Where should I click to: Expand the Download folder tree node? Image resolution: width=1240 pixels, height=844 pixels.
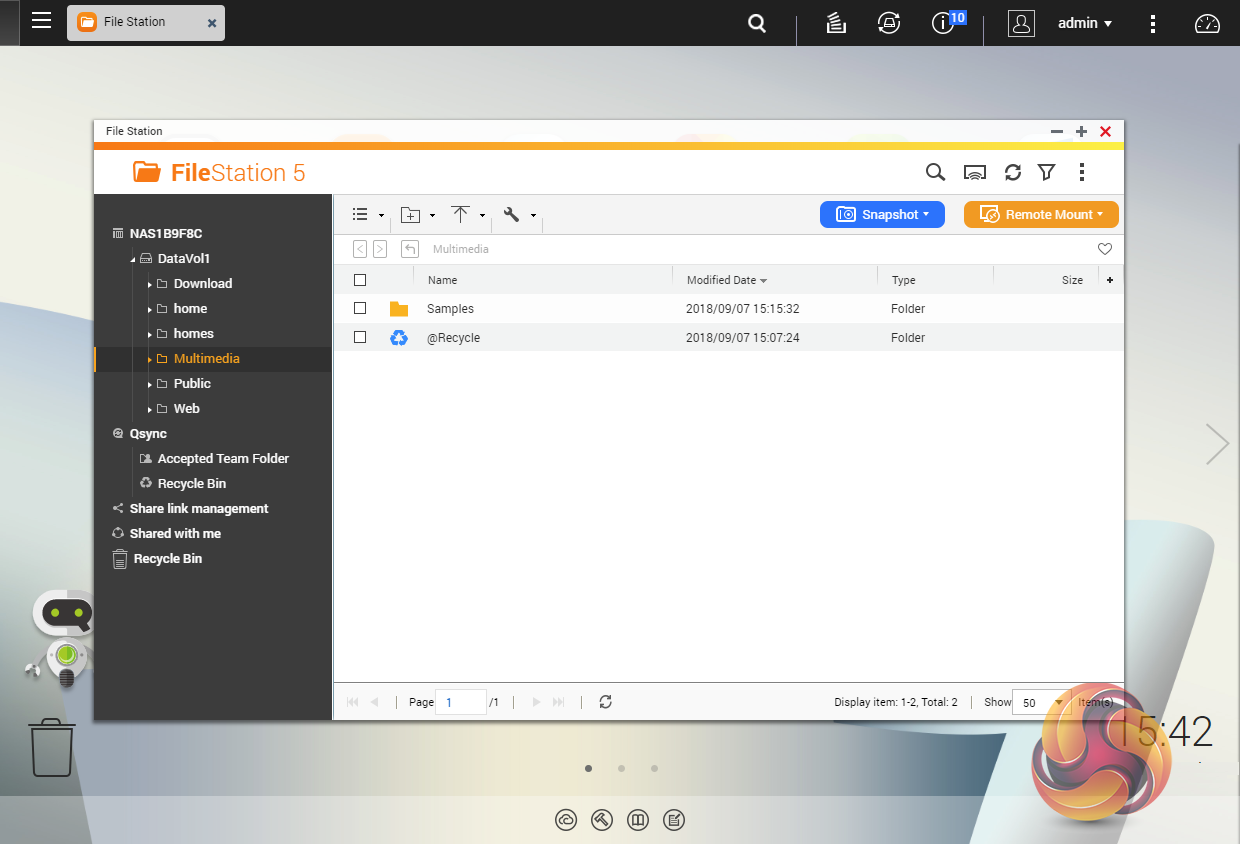coord(150,284)
